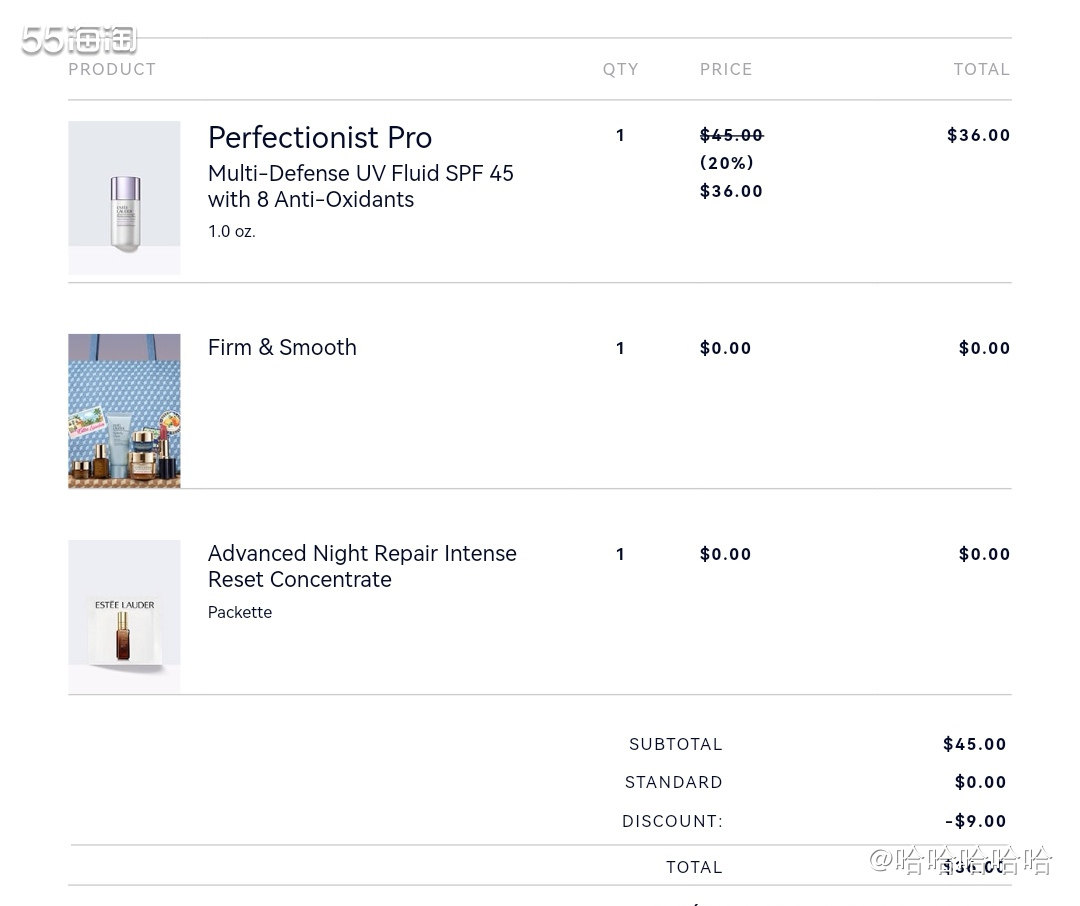Image resolution: width=1080 pixels, height=906 pixels.
Task: Select the $45.00 subtotal amount
Action: [975, 745]
